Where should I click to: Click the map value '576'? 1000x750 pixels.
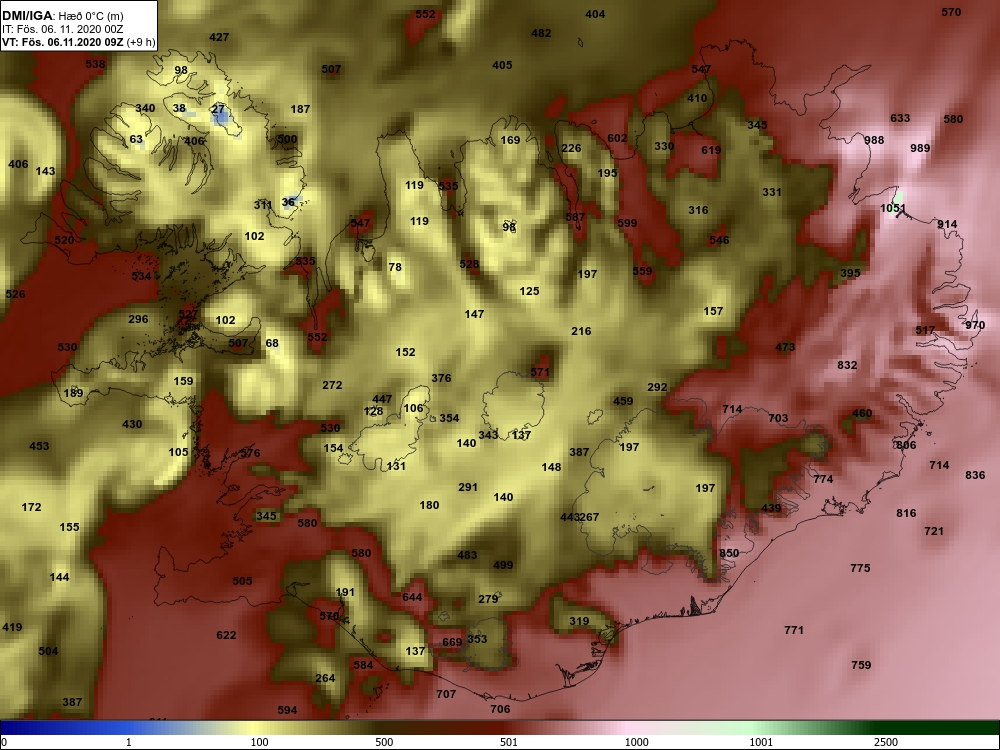(x=250, y=453)
